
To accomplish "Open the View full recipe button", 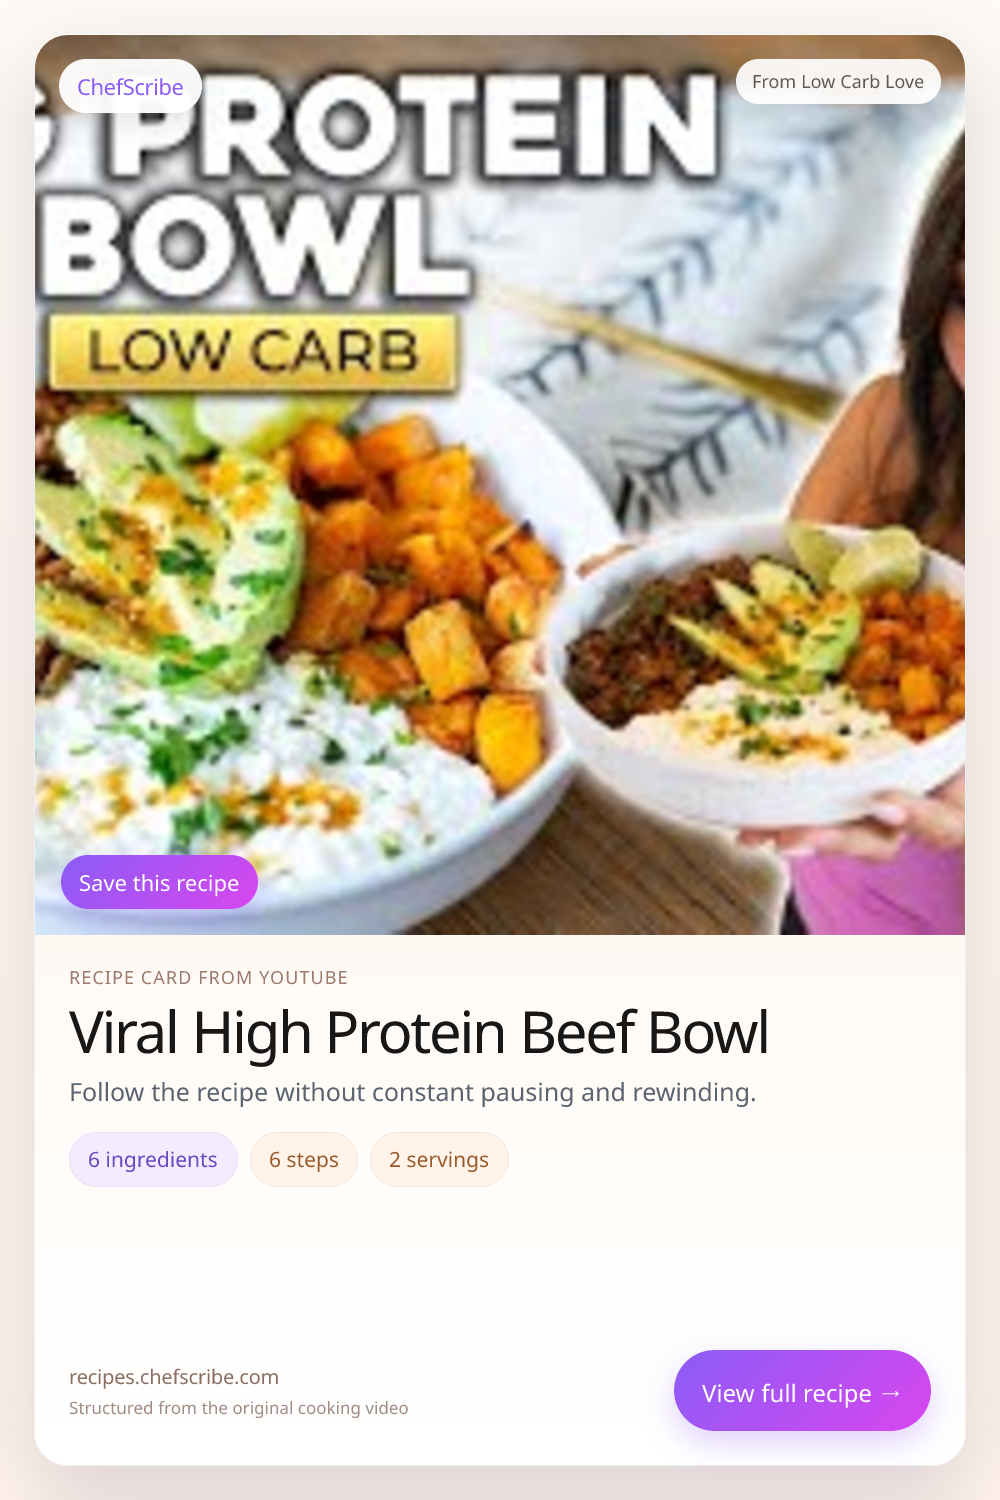I will (802, 1391).
